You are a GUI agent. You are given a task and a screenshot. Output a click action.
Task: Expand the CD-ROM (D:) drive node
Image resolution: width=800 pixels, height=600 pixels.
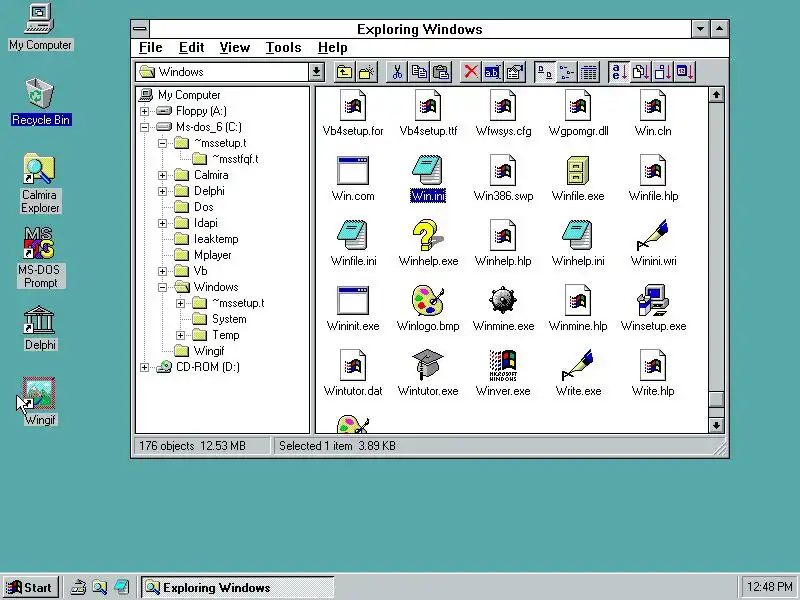(144, 367)
